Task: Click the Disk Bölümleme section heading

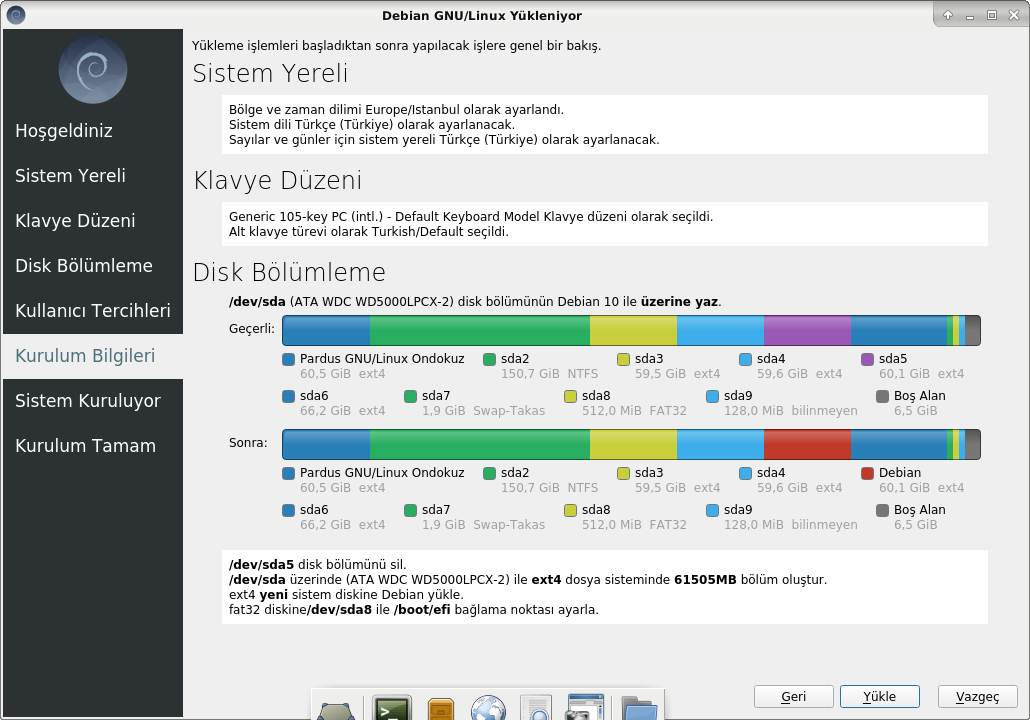Action: pos(289,272)
